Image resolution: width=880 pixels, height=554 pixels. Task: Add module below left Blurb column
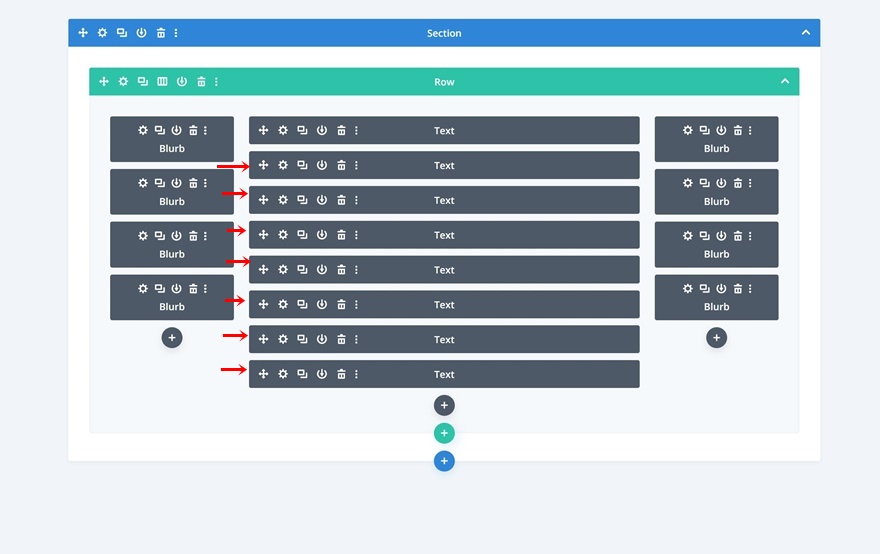pos(172,338)
